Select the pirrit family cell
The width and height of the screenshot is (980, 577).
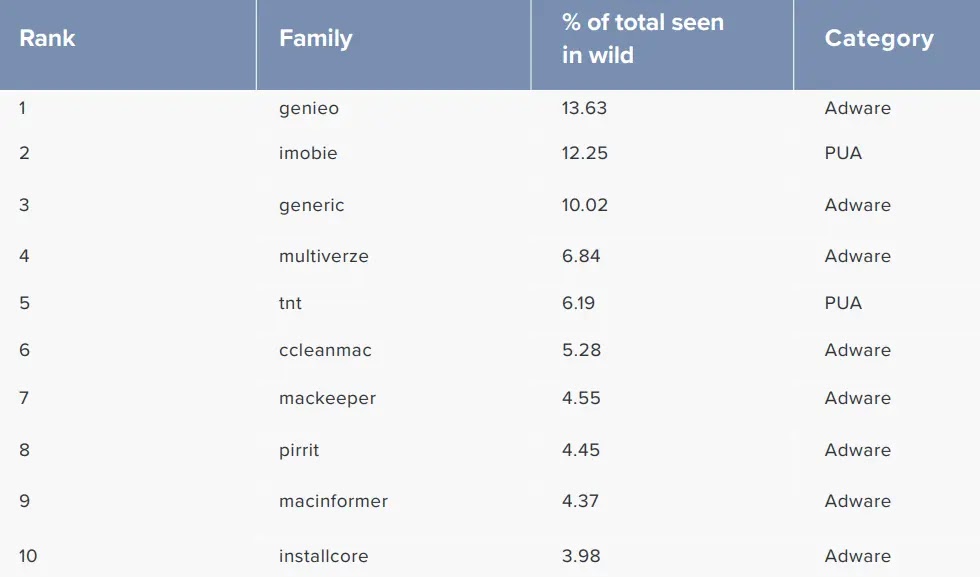tap(299, 450)
